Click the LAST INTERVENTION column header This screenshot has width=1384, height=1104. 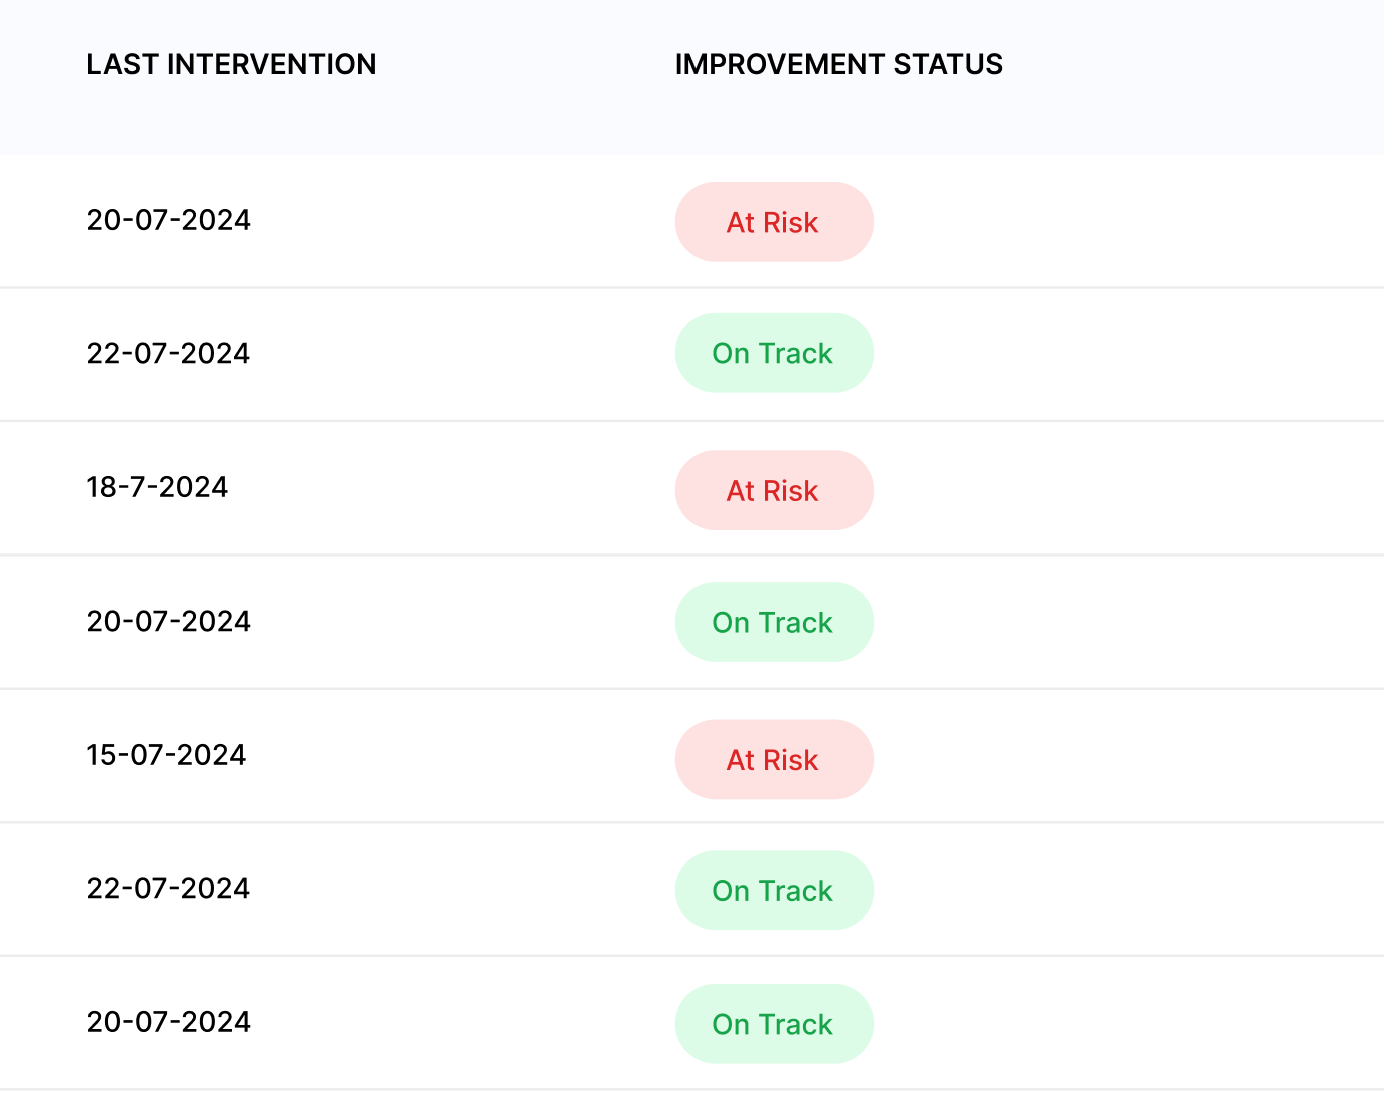[x=231, y=65]
